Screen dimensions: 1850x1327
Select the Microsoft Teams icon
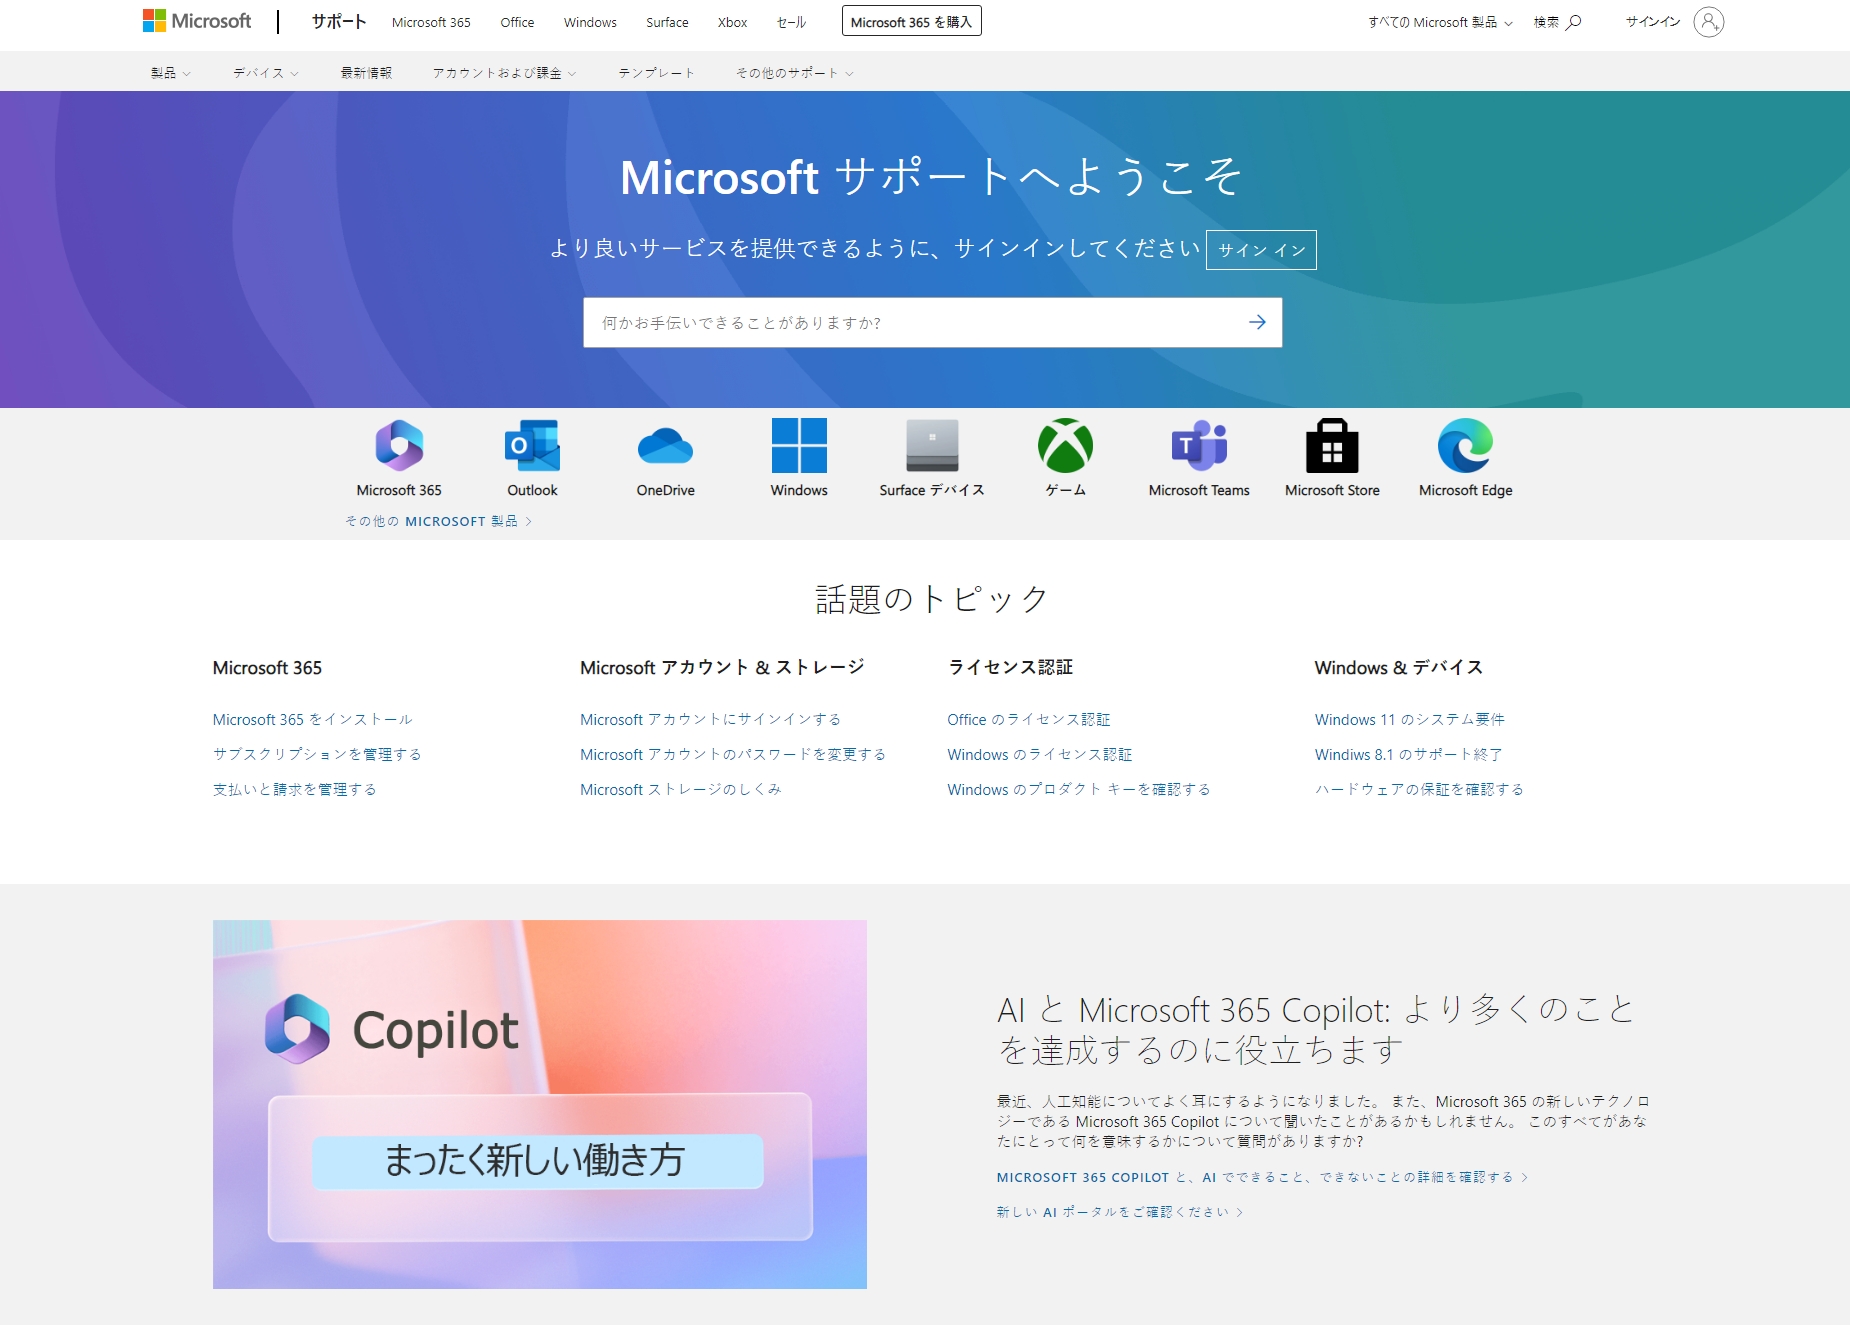point(1199,446)
